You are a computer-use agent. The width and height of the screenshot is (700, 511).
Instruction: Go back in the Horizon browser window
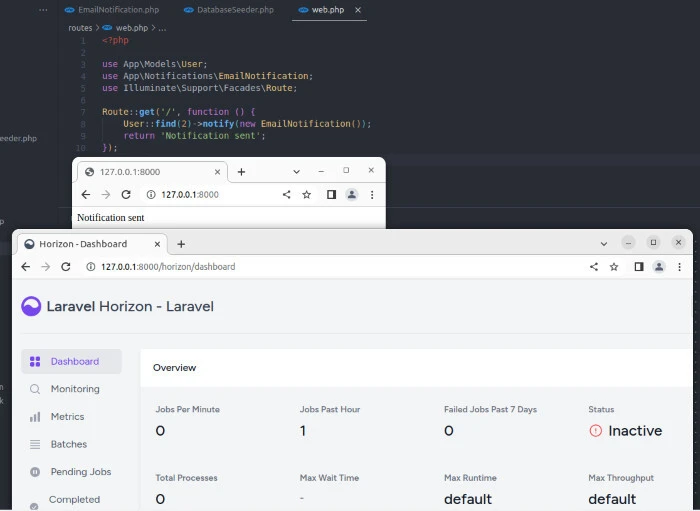[25, 267]
